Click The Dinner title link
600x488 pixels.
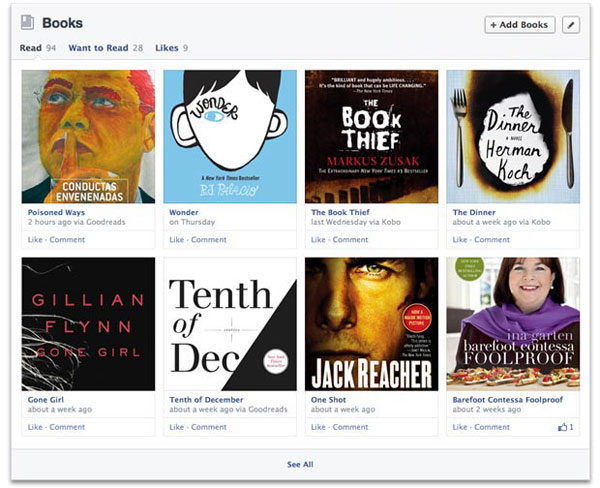pyautogui.click(x=474, y=212)
